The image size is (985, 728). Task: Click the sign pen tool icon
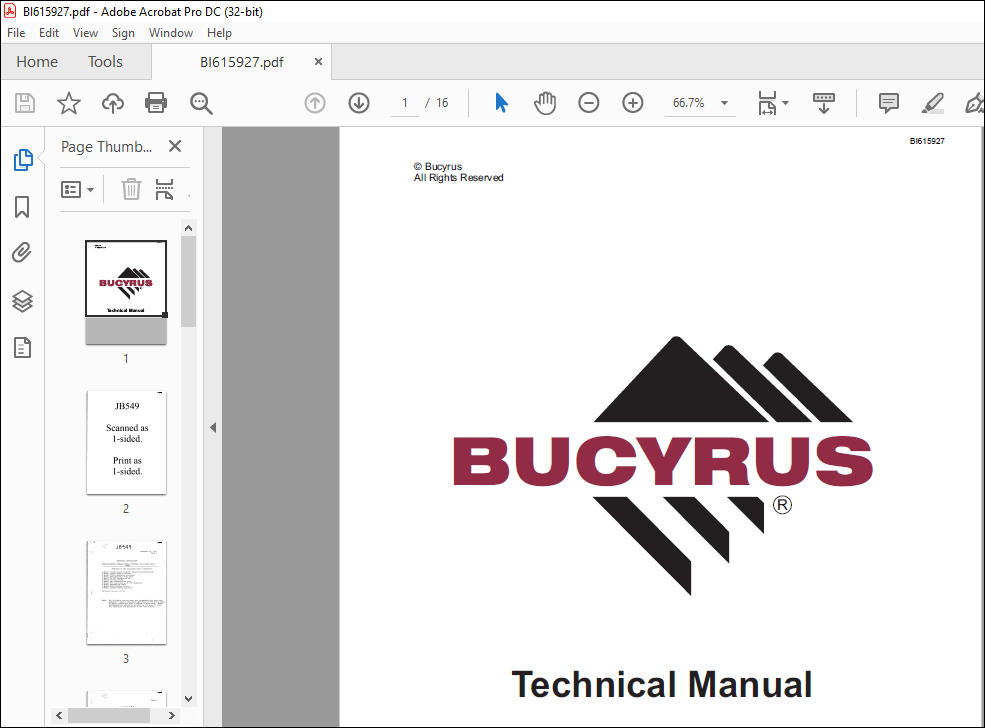coord(974,103)
